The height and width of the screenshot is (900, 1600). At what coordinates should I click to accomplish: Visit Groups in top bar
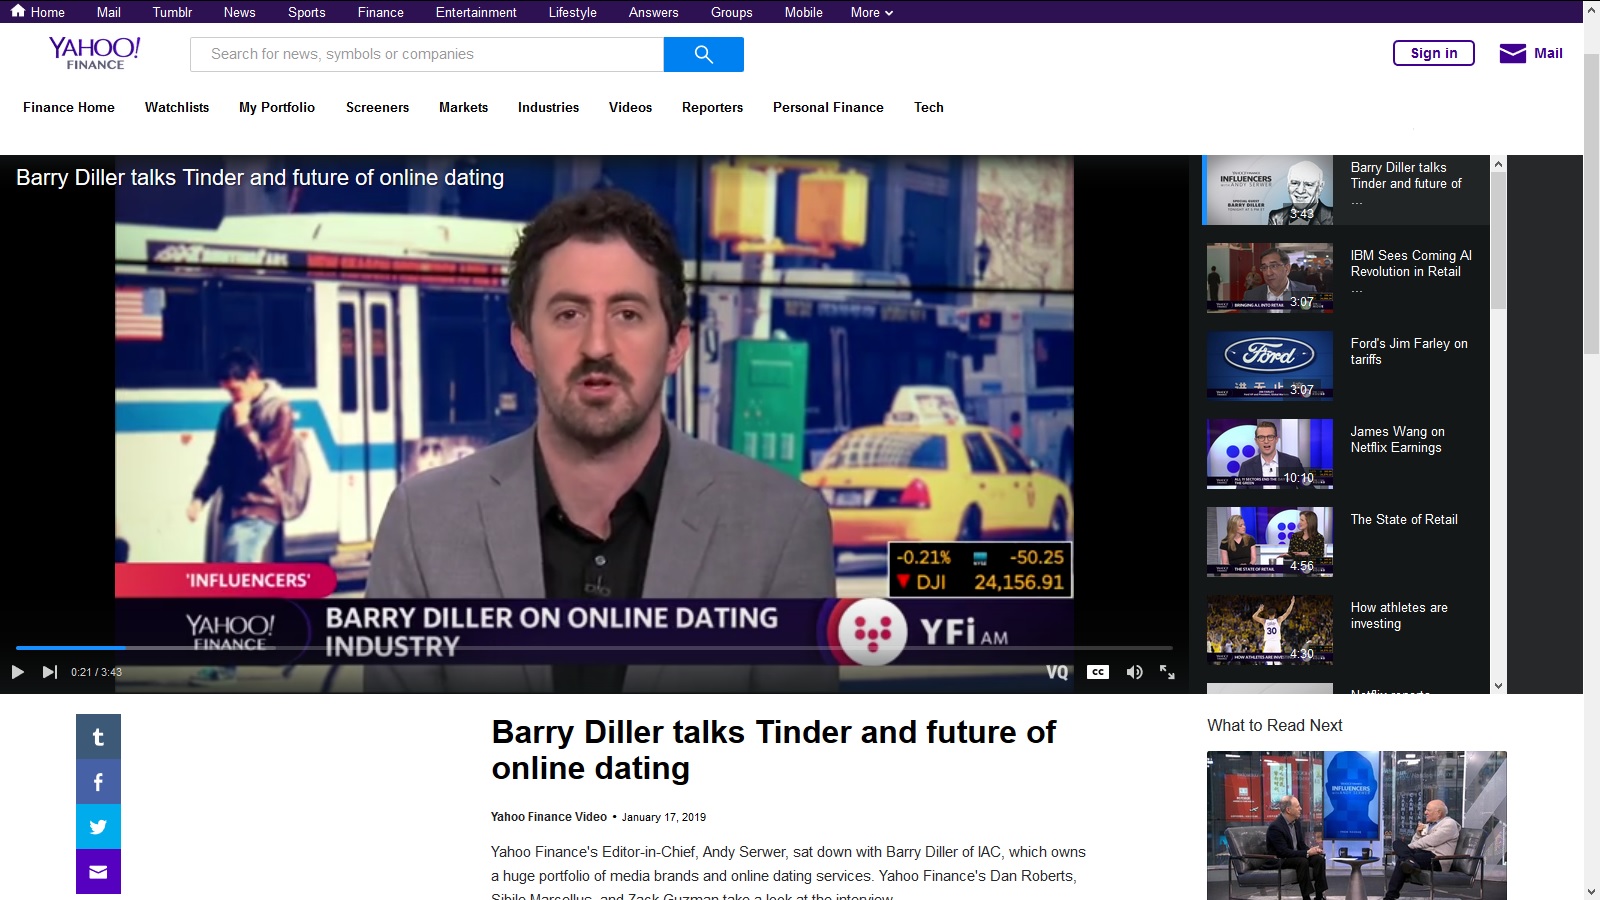pos(732,12)
